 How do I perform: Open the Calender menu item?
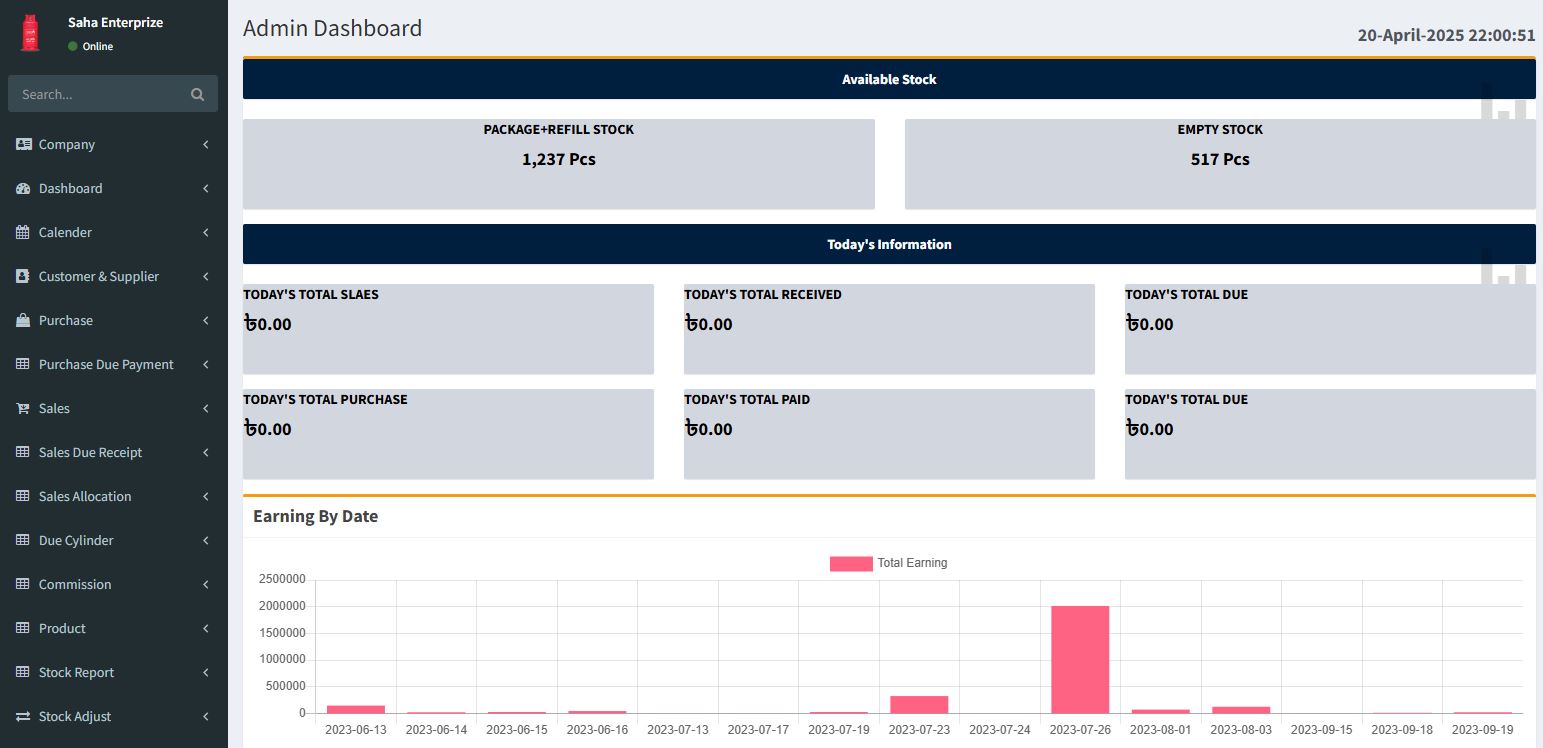(114, 232)
